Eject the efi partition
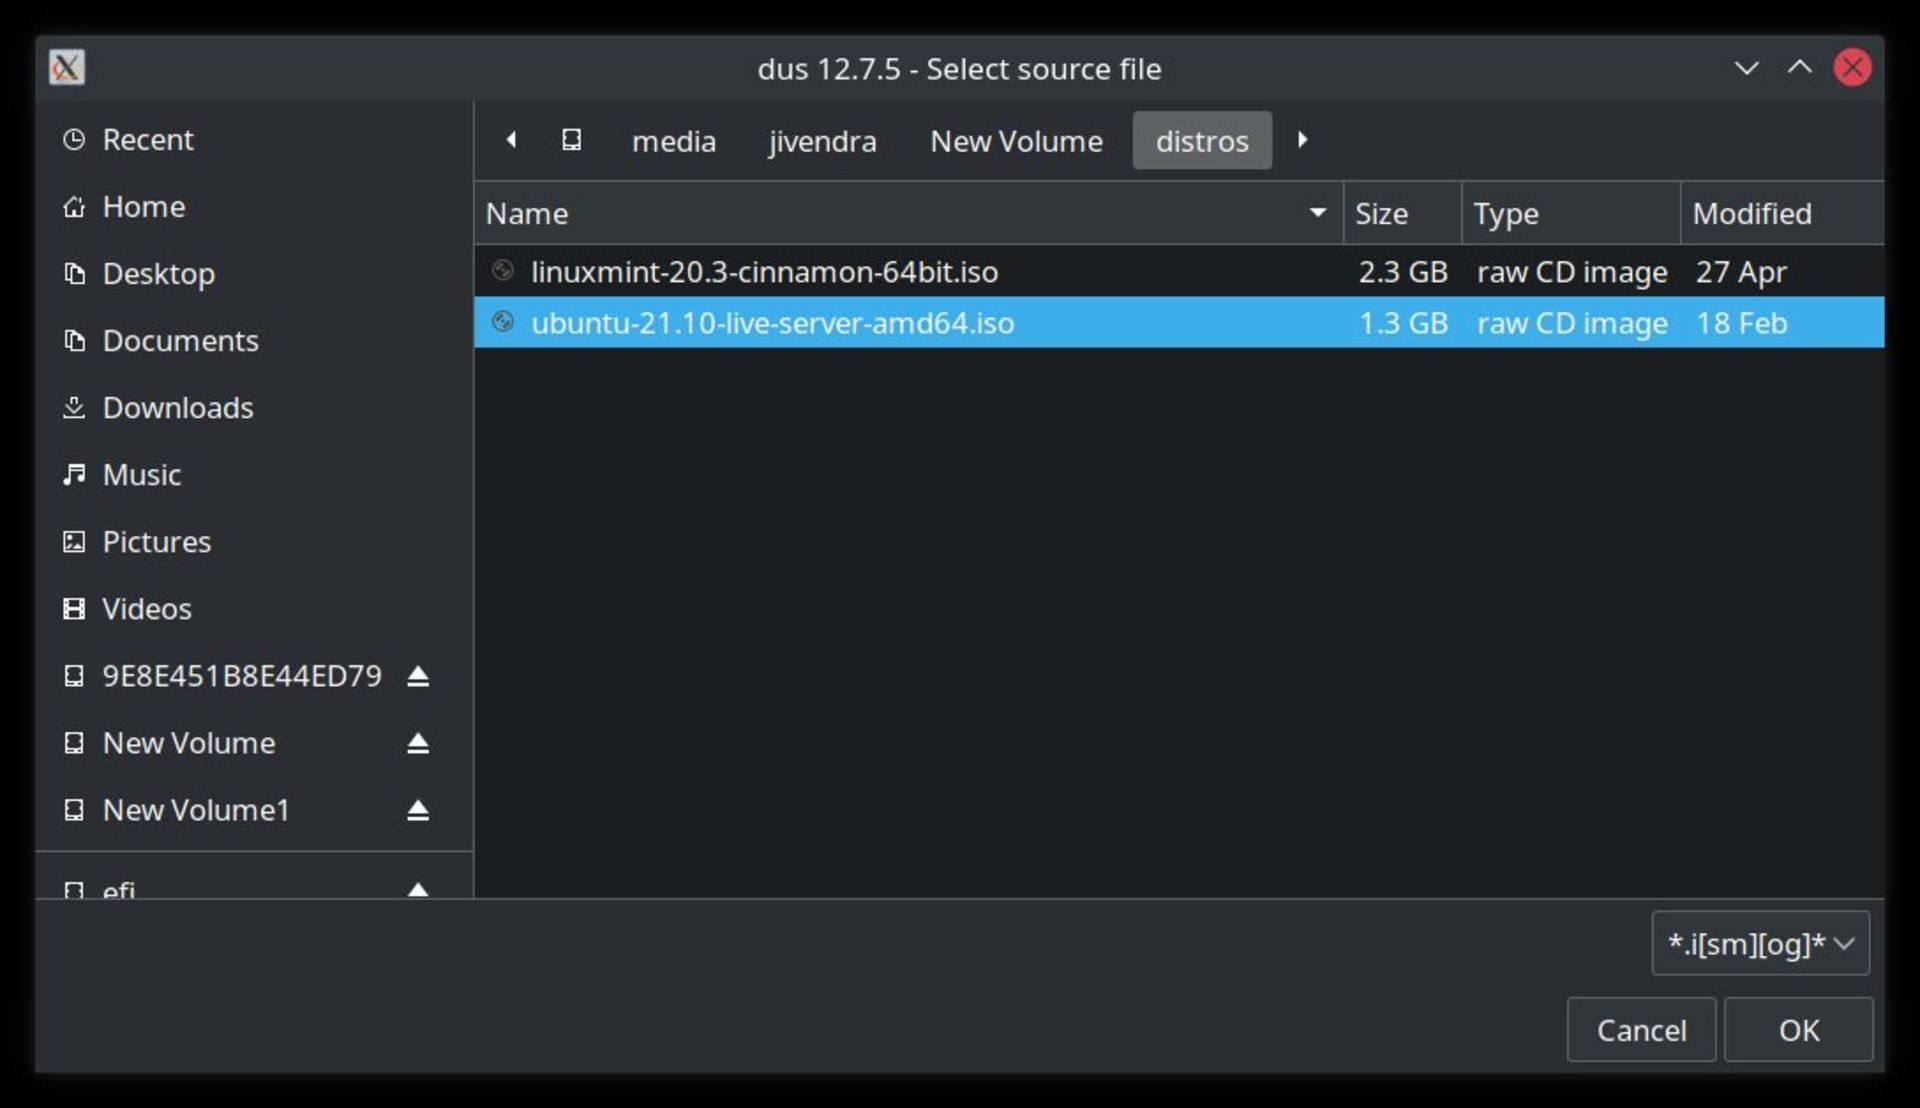This screenshot has width=1920, height=1108. coord(418,889)
